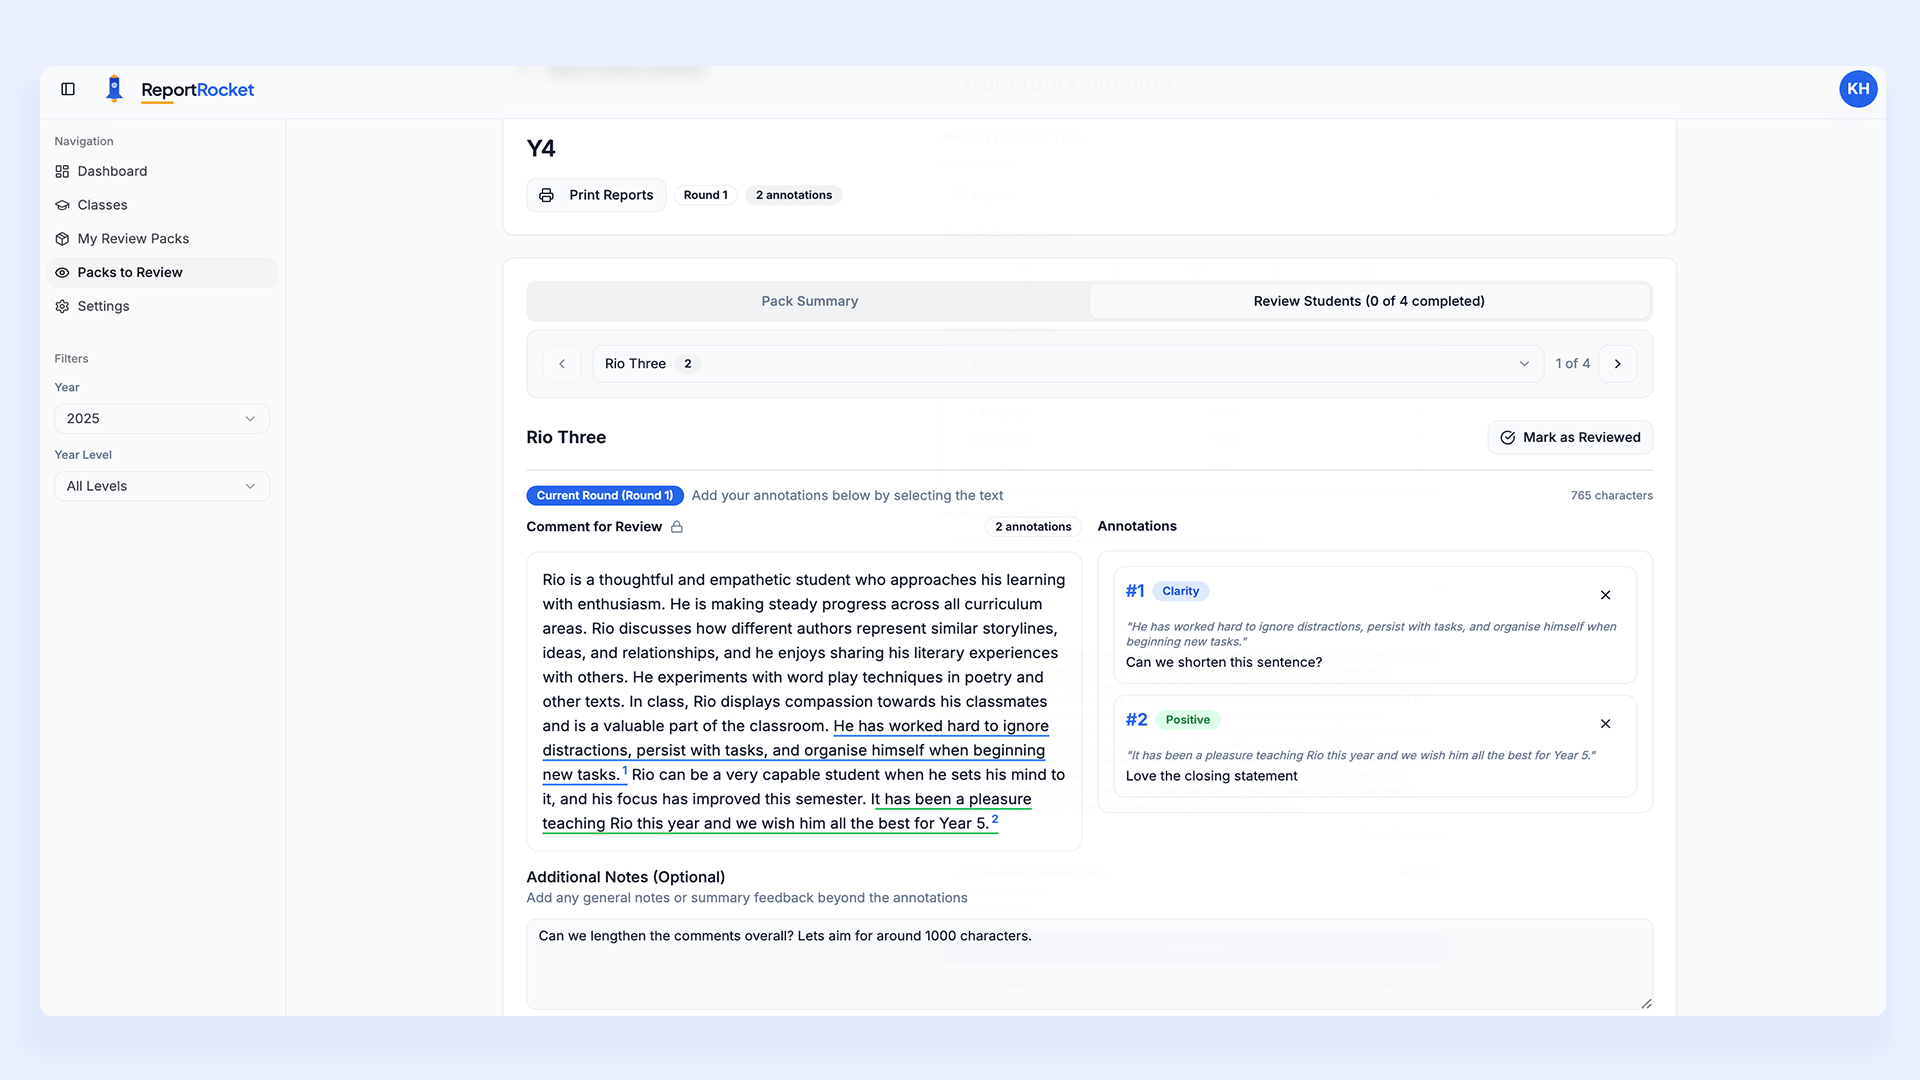Image resolution: width=1920 pixels, height=1080 pixels.
Task: Click the eye icon for Packs to Review
Action: click(x=62, y=272)
